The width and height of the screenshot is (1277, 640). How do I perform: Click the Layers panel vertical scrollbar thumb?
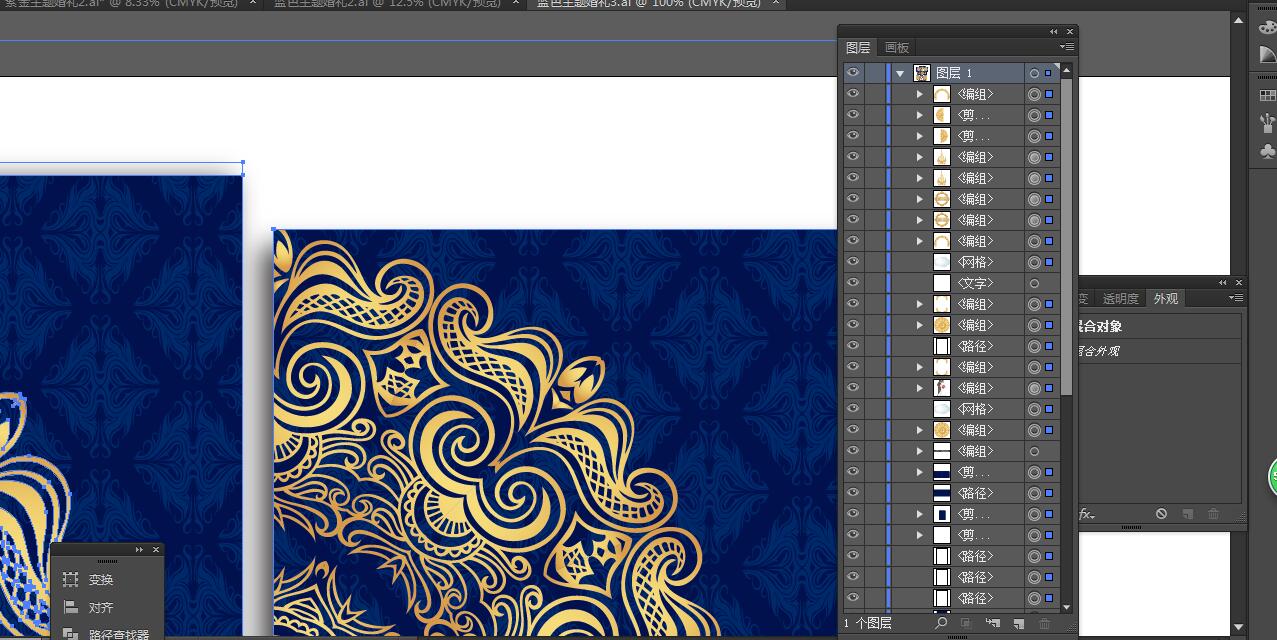click(1066, 236)
